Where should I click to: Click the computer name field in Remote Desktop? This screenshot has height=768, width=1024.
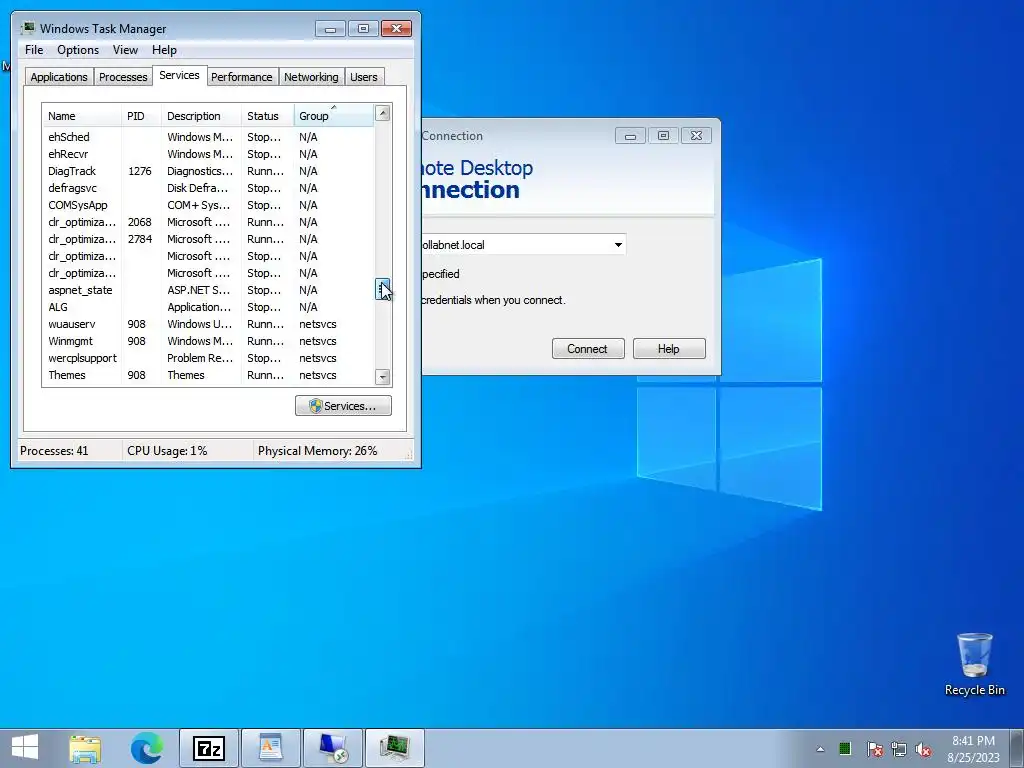(x=522, y=245)
